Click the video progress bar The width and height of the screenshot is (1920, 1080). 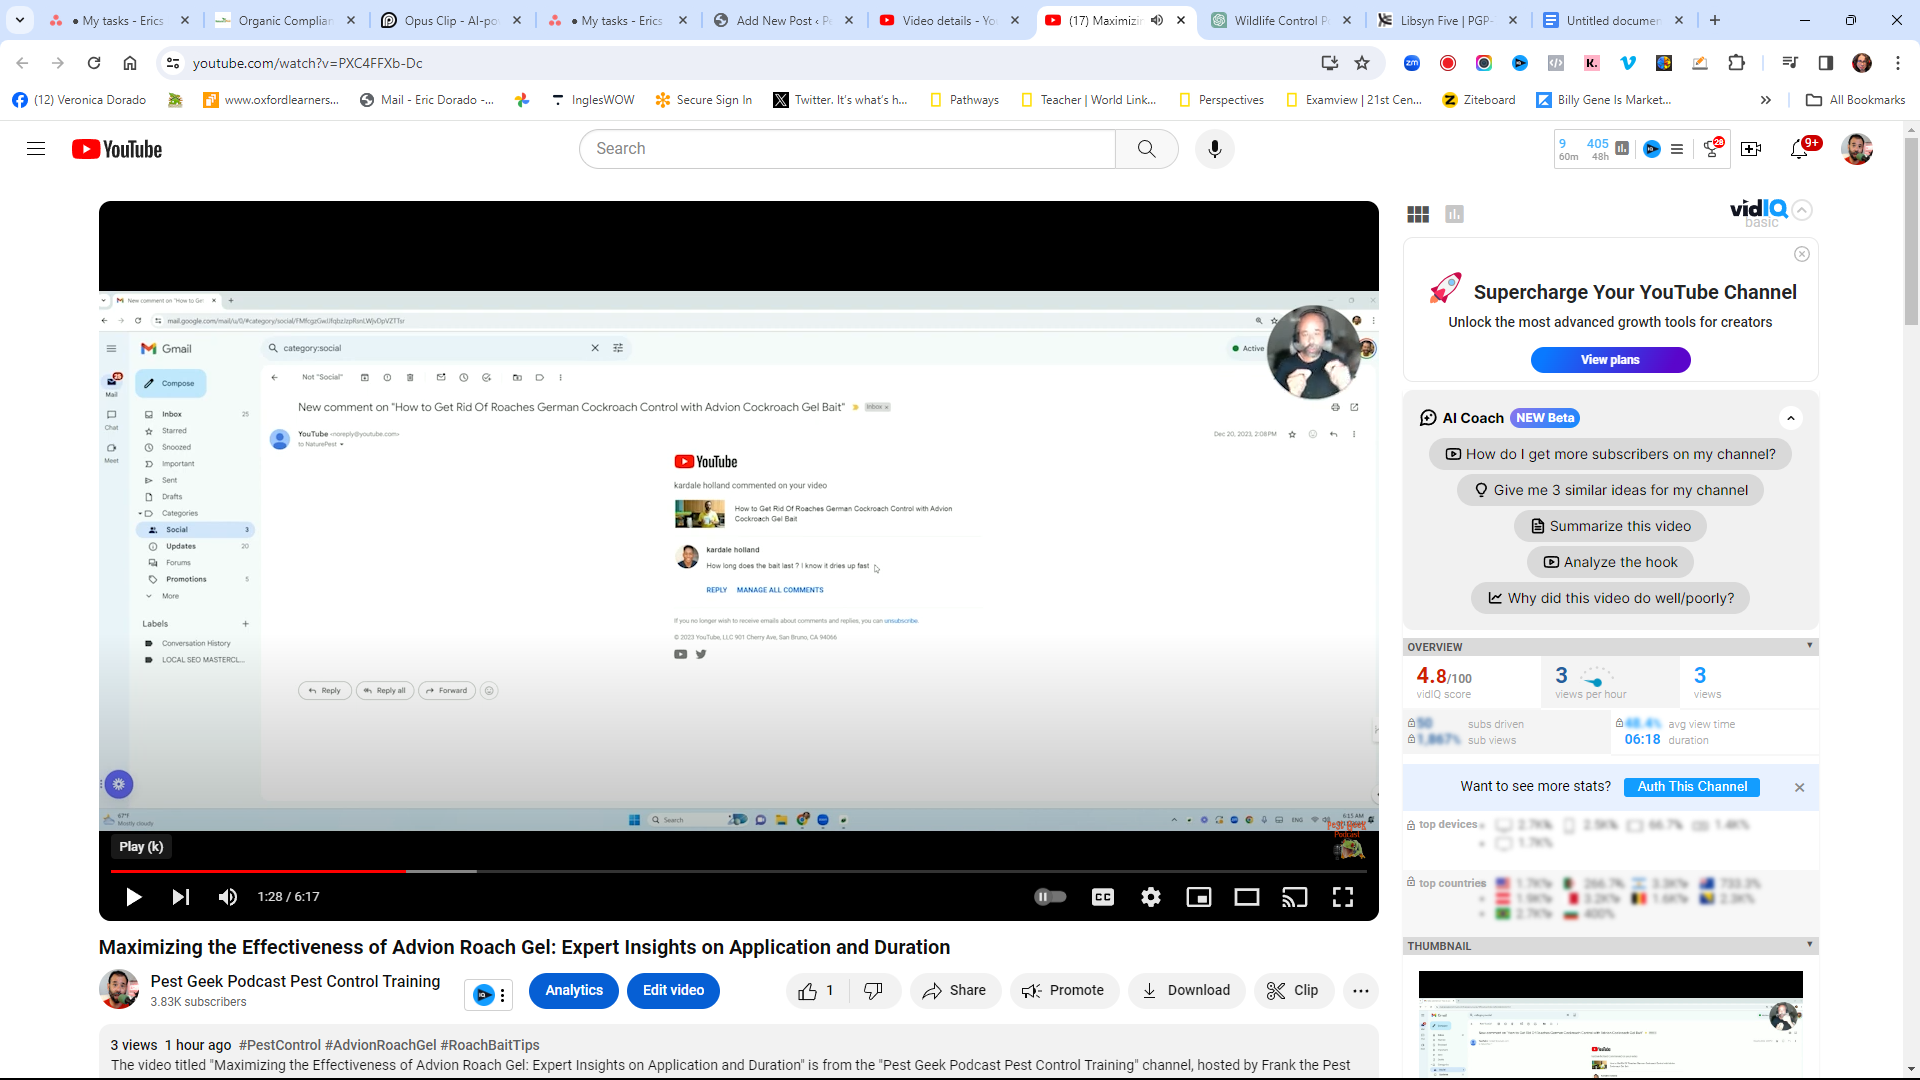[x=700, y=871]
